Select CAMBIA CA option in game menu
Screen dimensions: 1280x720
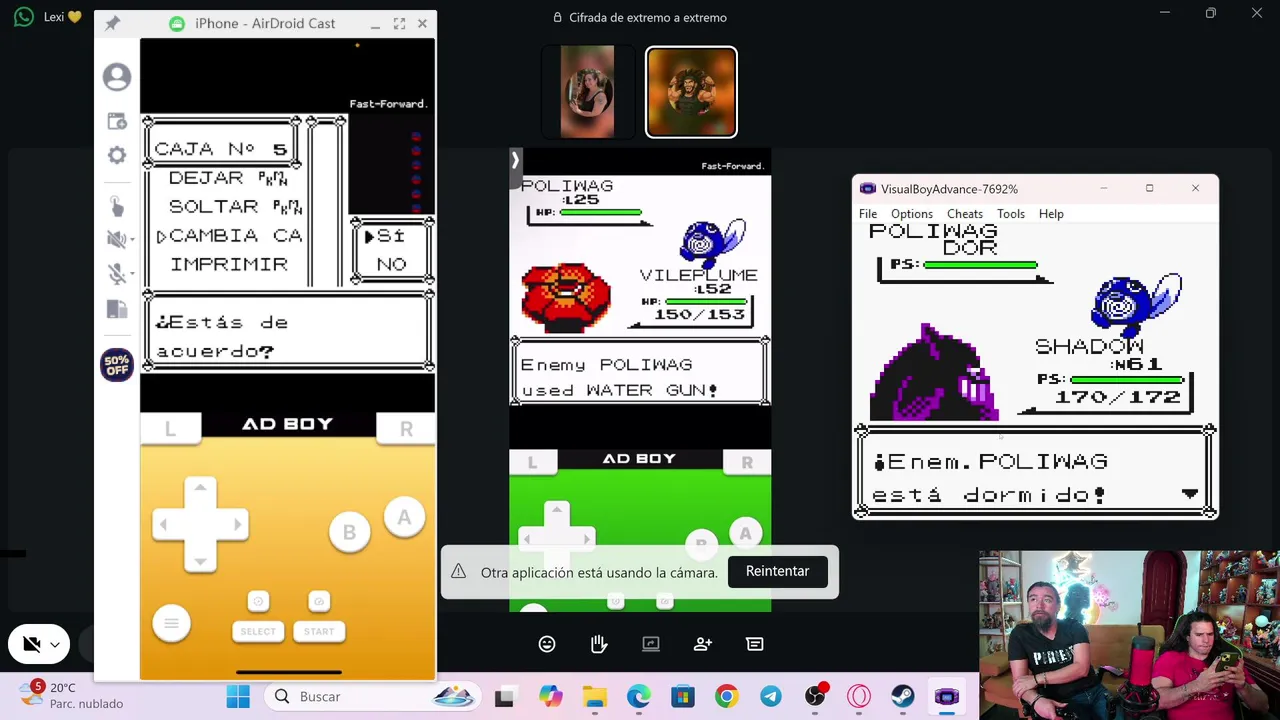236,235
